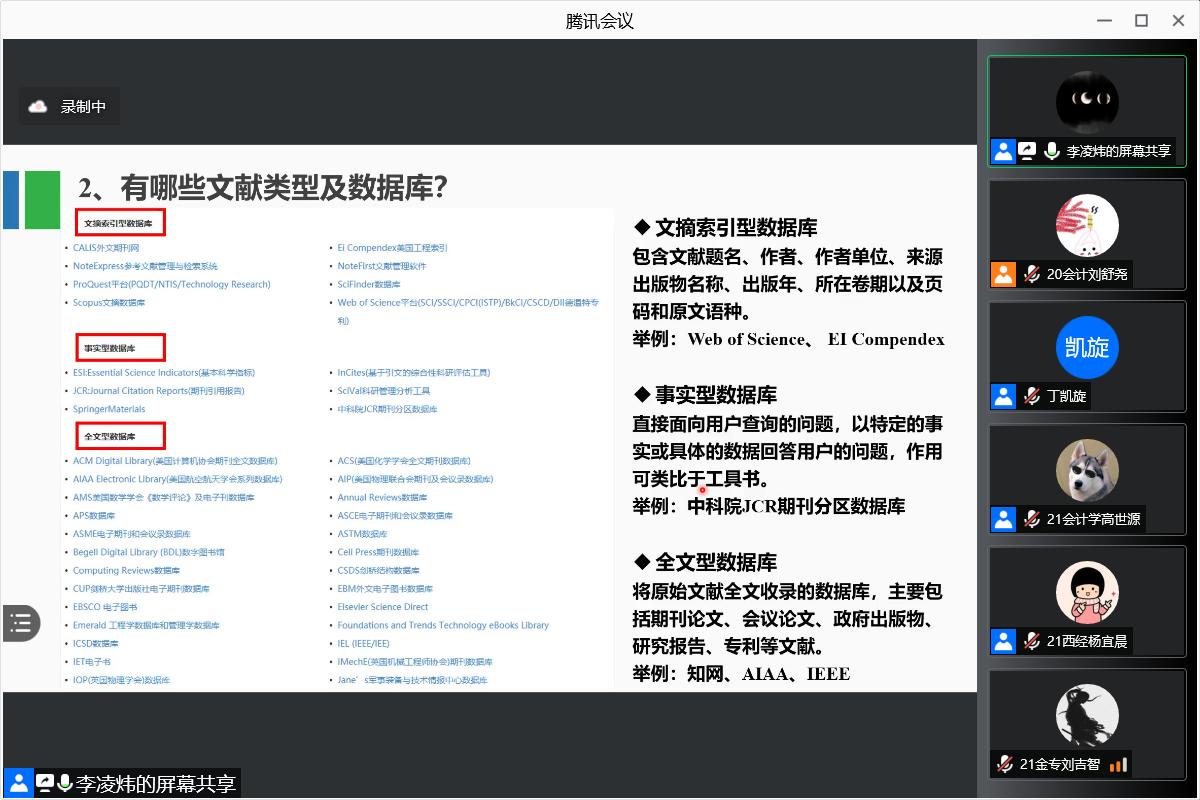
Task: Click the name label 丁凯旋
Action: (x=1067, y=395)
